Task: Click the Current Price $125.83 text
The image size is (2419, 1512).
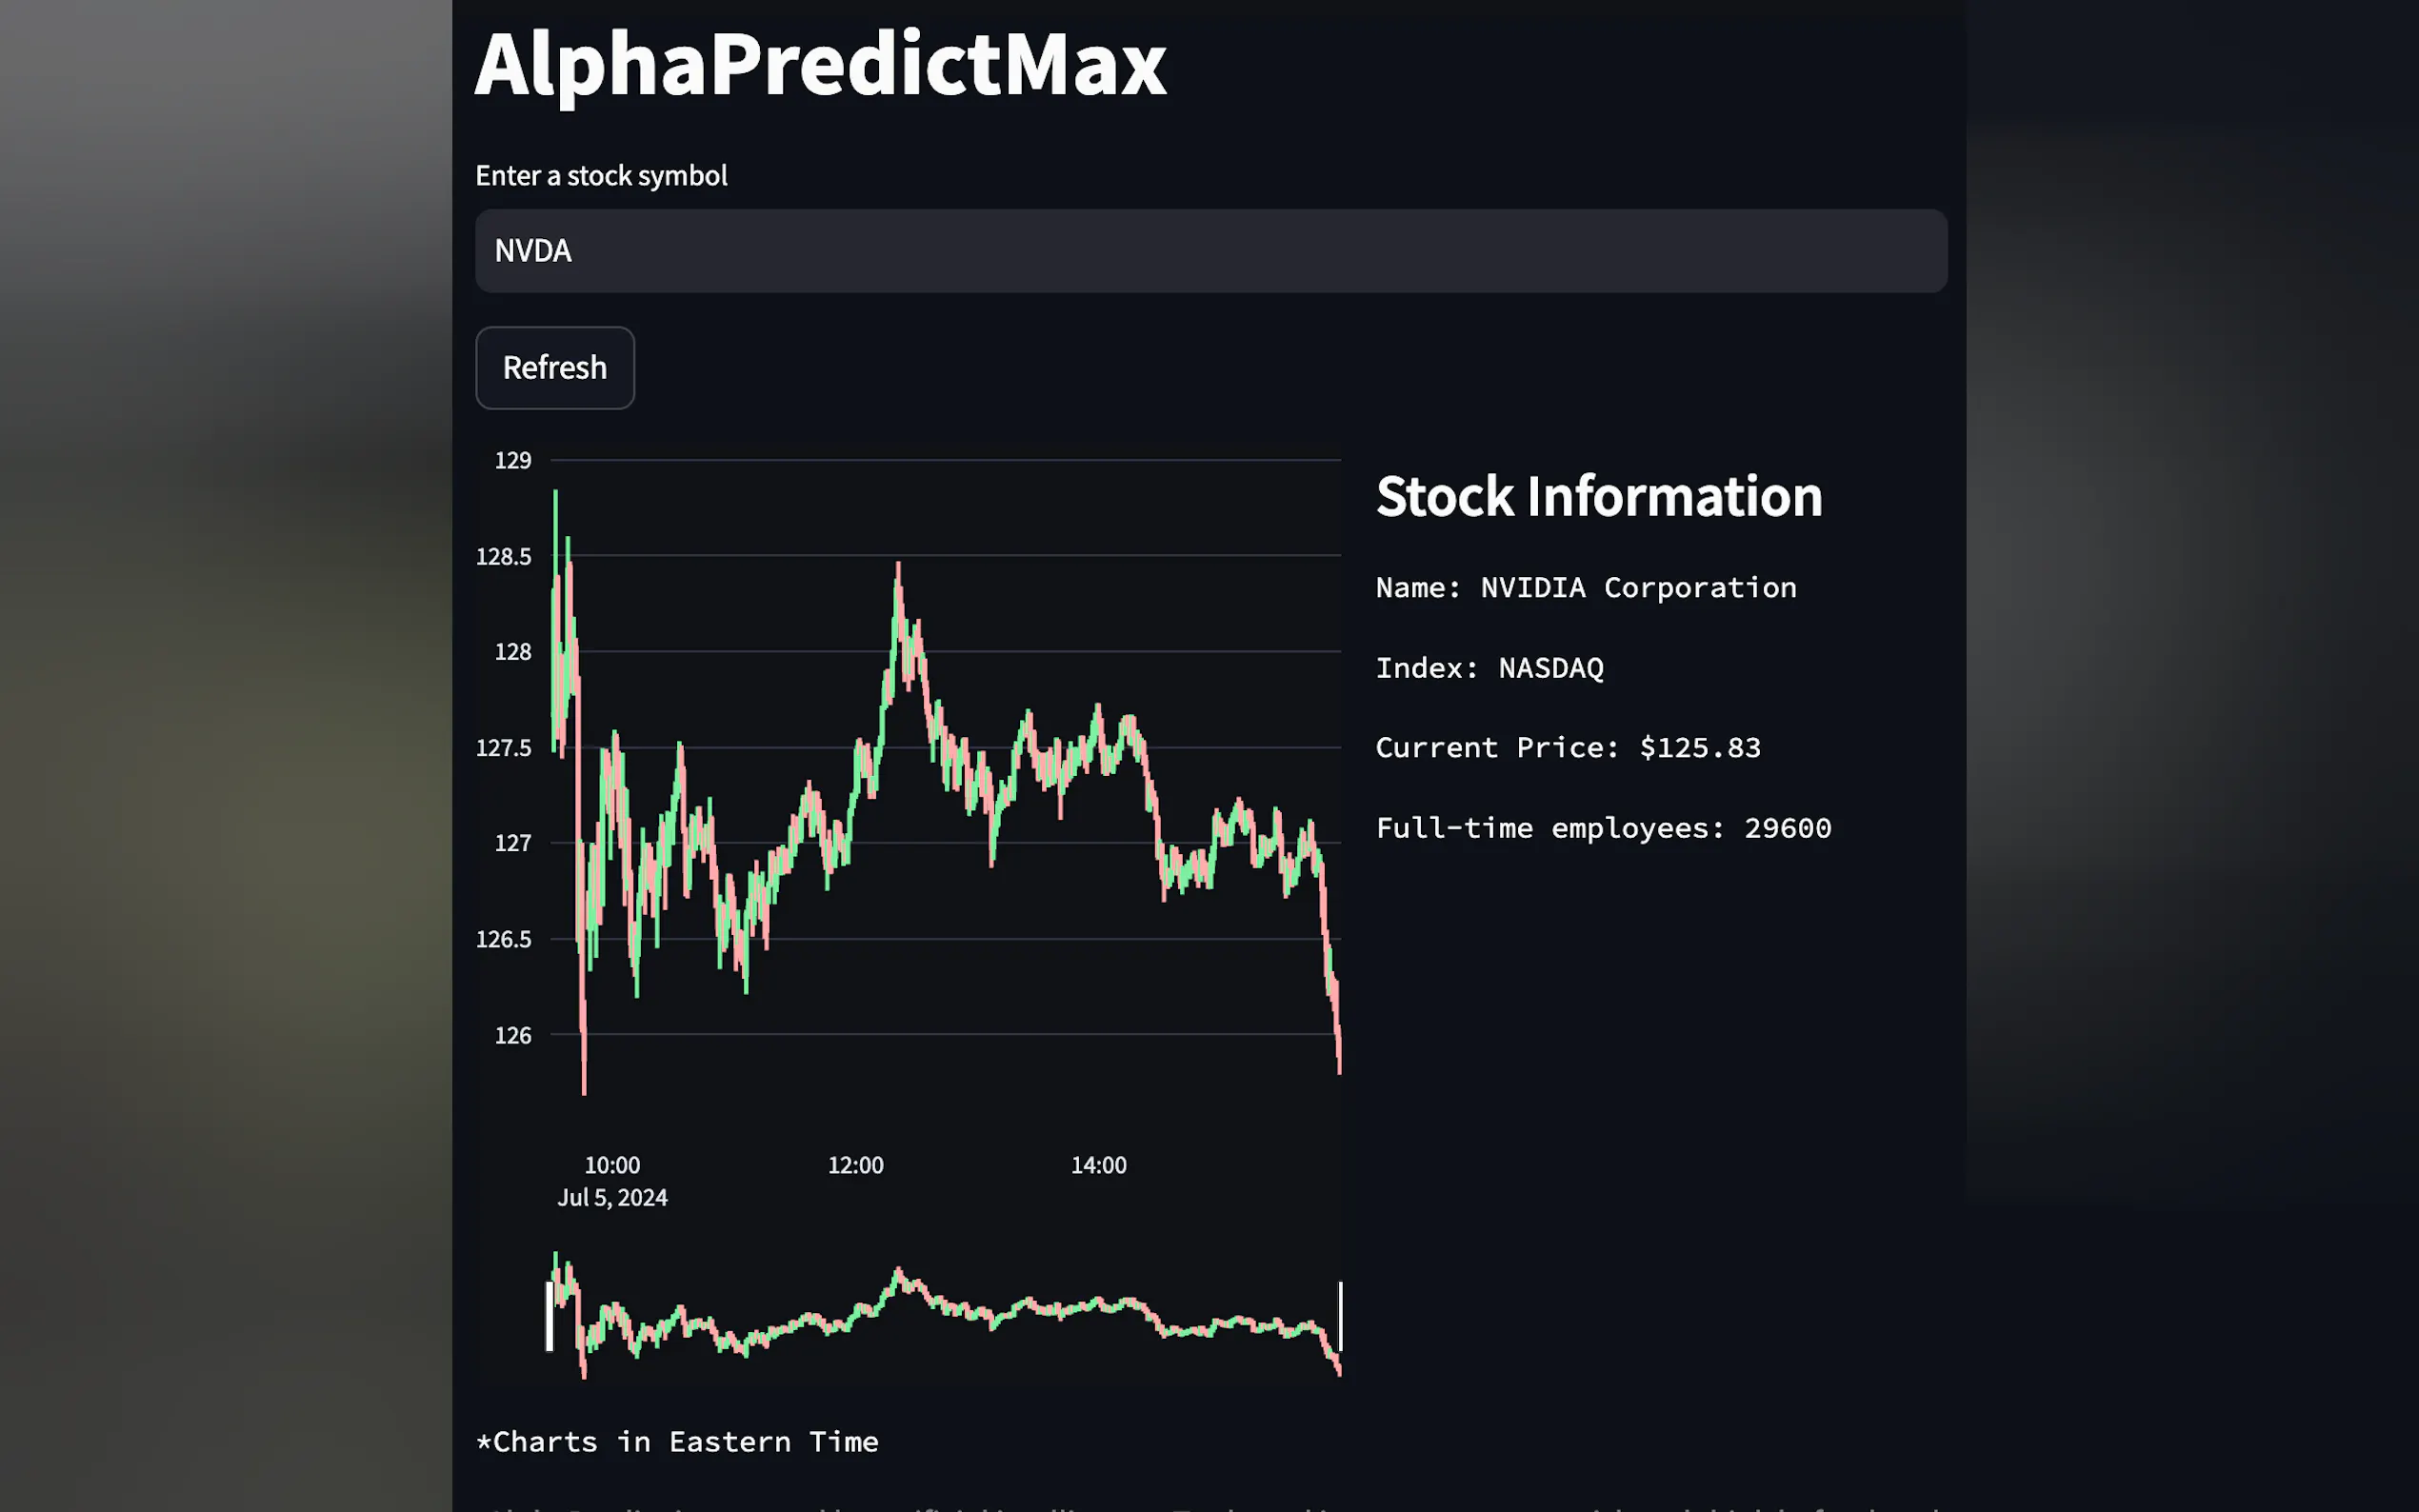Action: (x=1567, y=748)
